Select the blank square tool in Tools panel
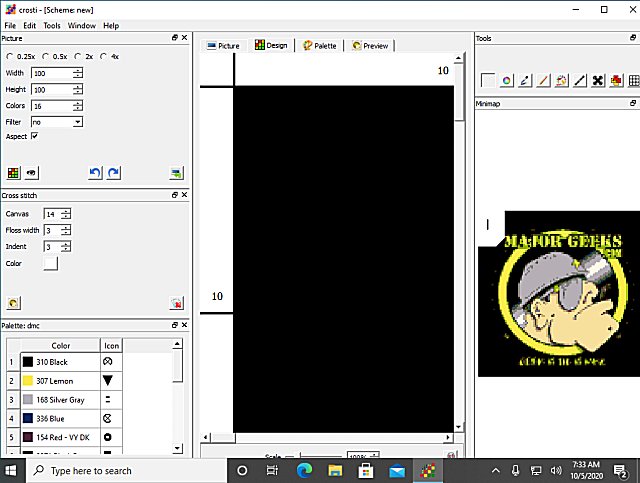Viewport: 640px width, 483px height. point(488,80)
